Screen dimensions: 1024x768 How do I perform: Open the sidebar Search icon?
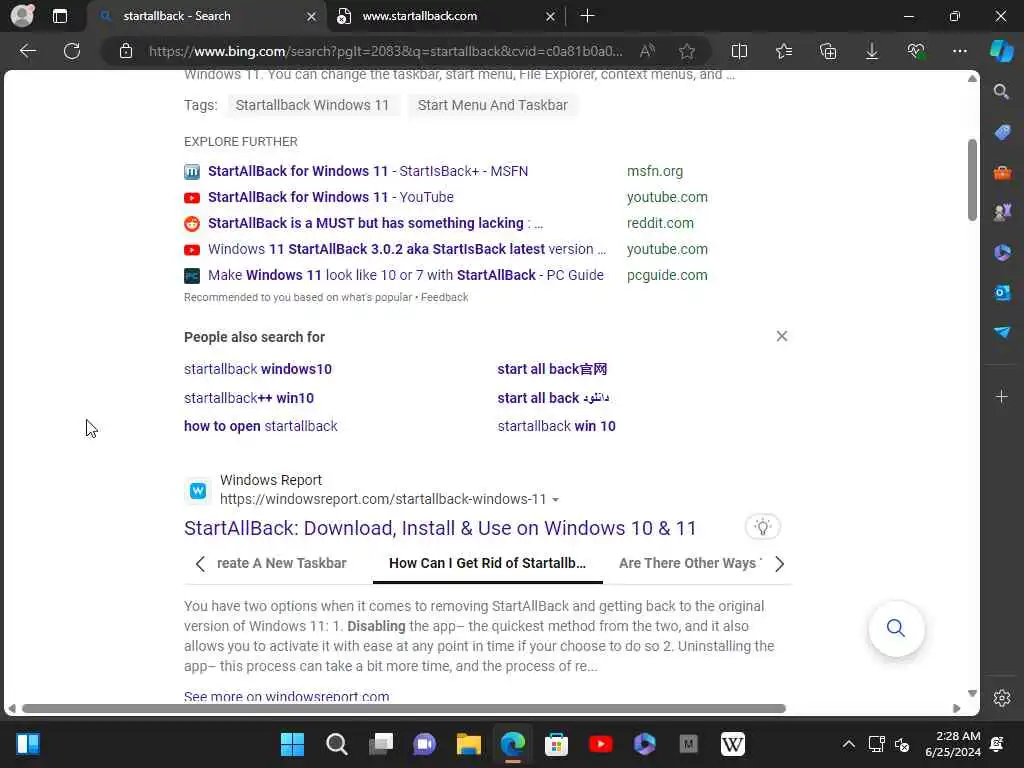coord(1002,91)
